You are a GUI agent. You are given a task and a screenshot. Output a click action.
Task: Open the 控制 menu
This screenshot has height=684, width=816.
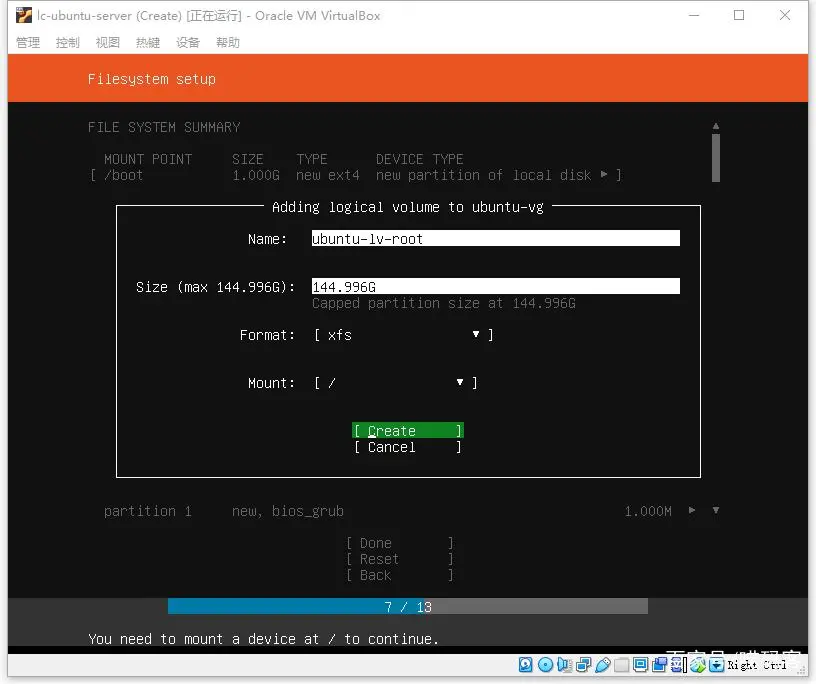click(x=68, y=42)
